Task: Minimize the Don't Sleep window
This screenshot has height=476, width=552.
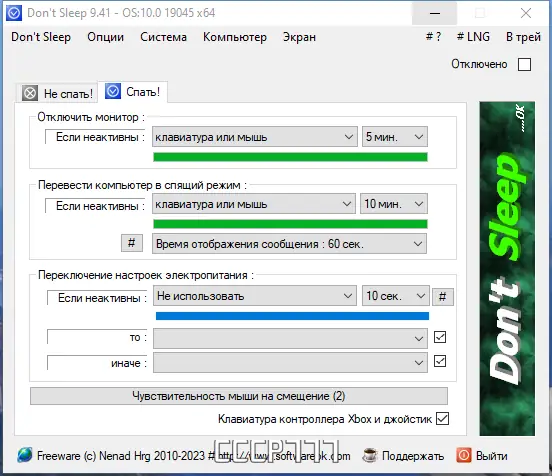Action: pyautogui.click(x=435, y=13)
